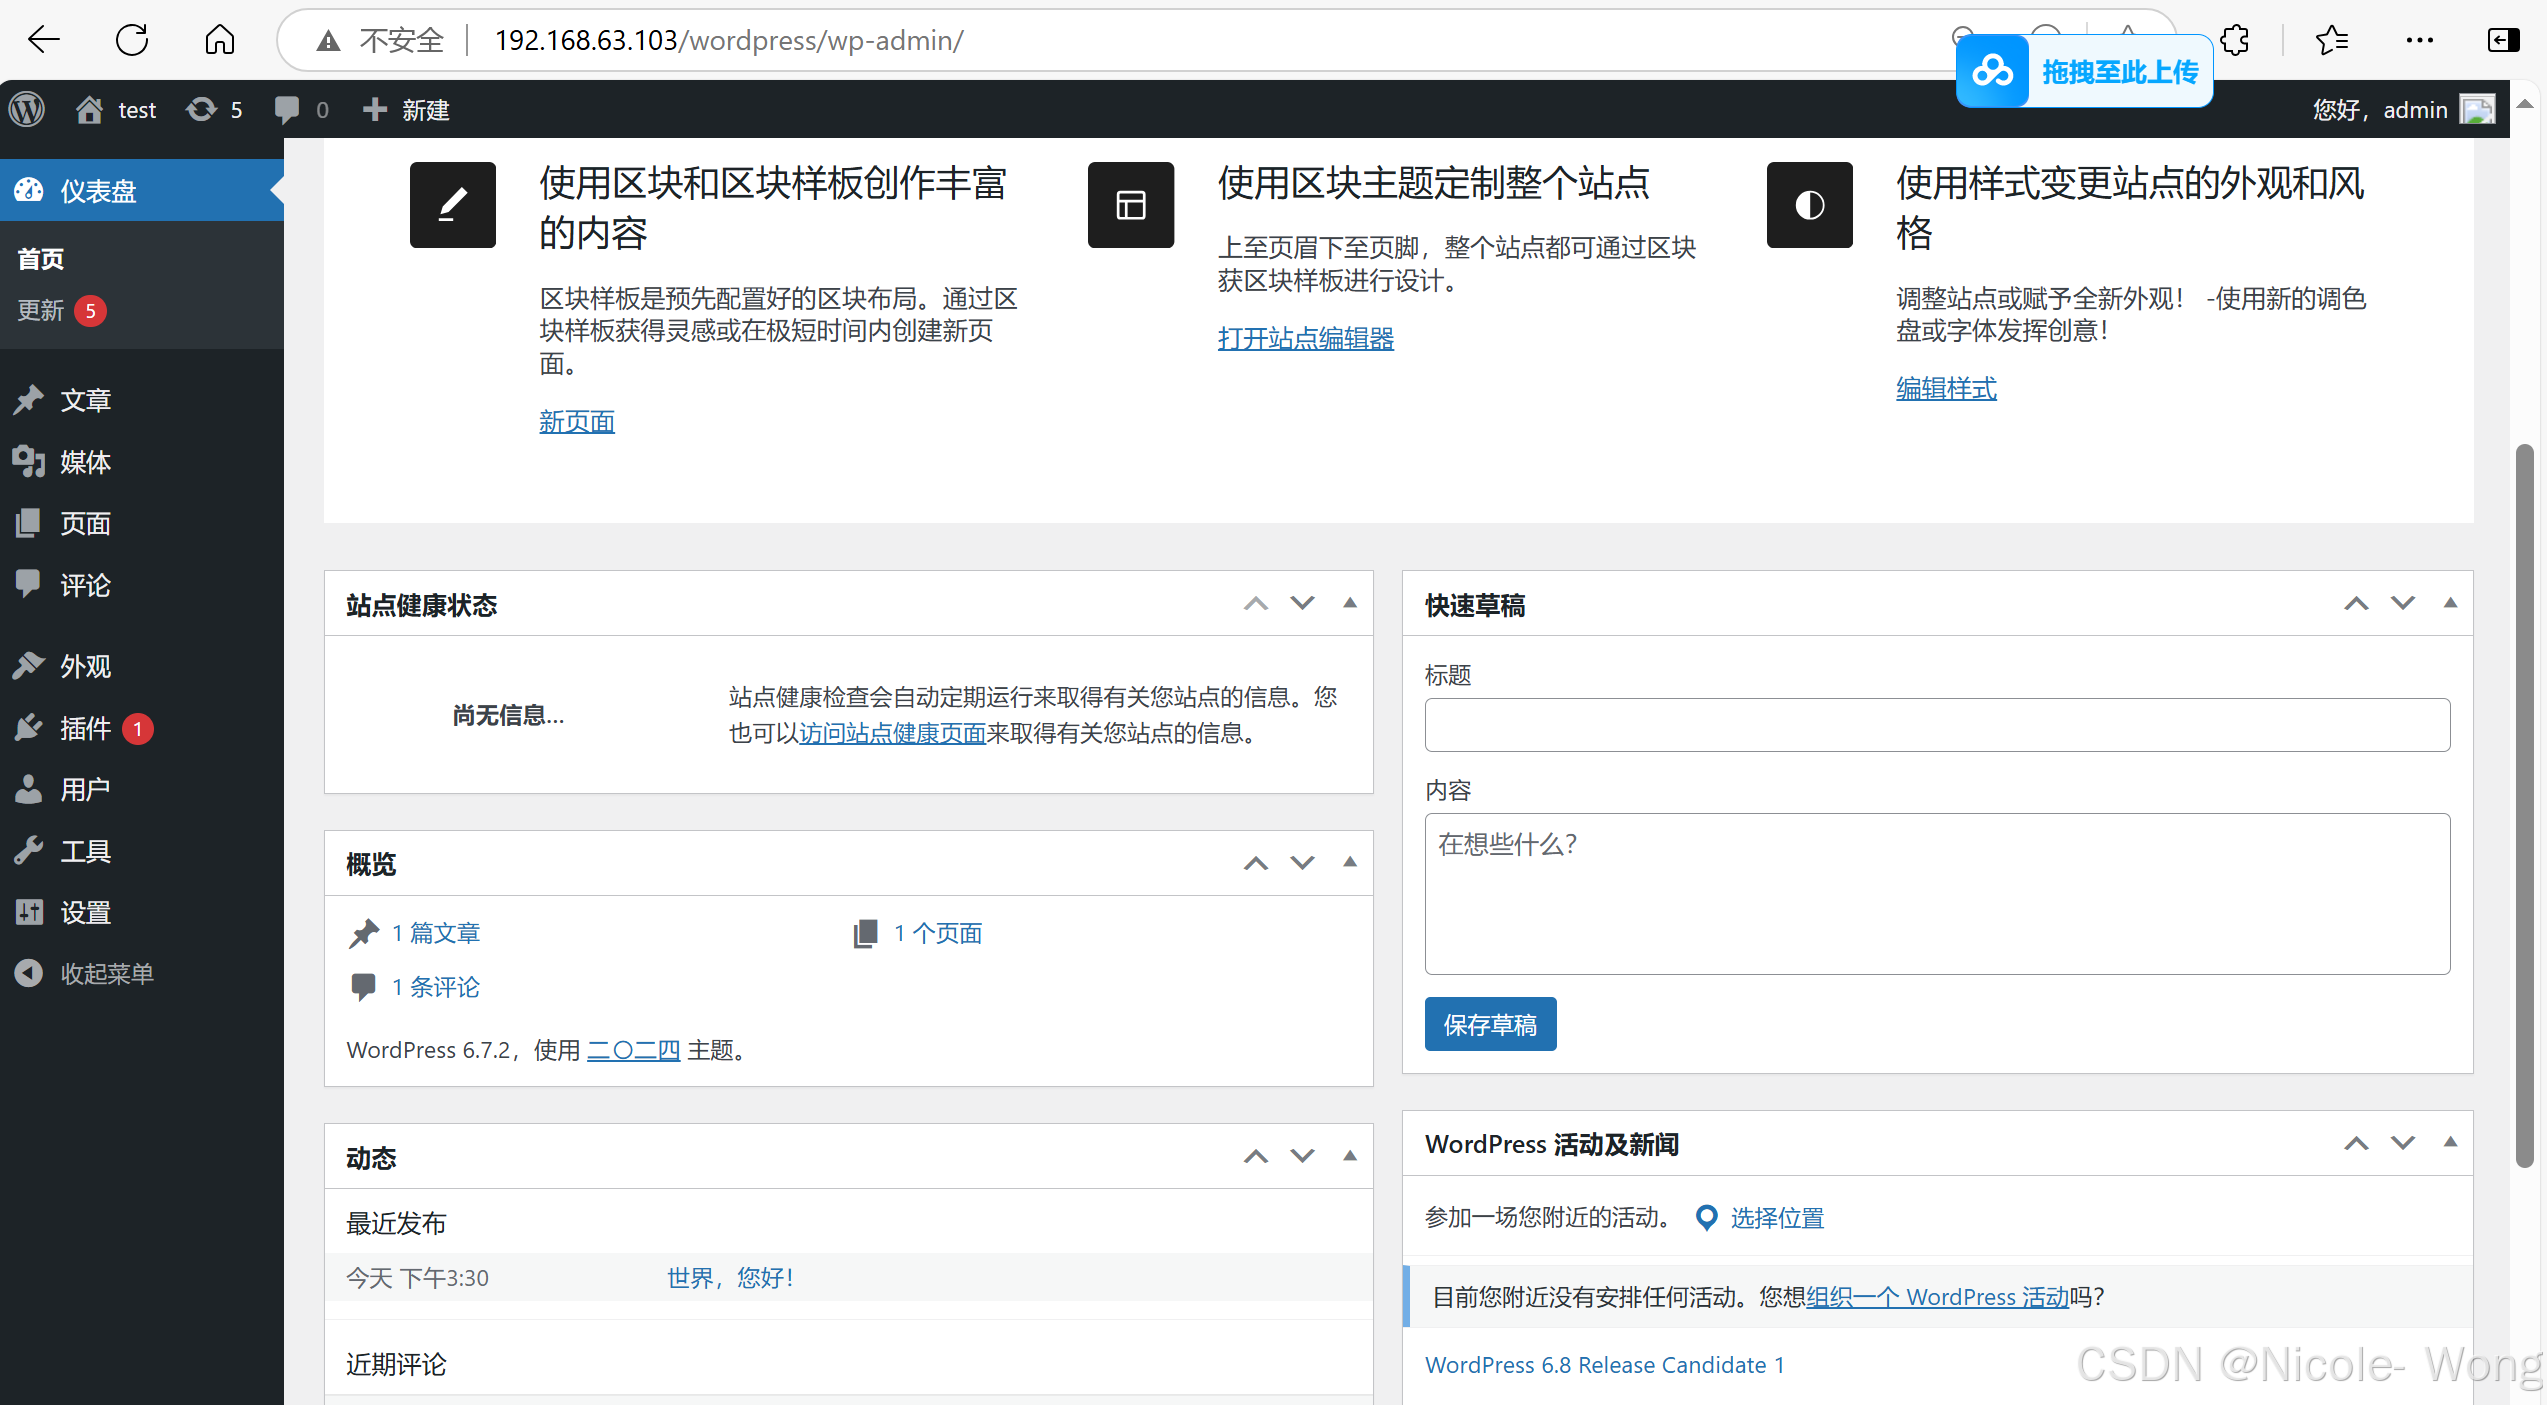Move WordPress 活动及新闻 panel up with its arrow
The image size is (2547, 1405).
point(2356,1143)
